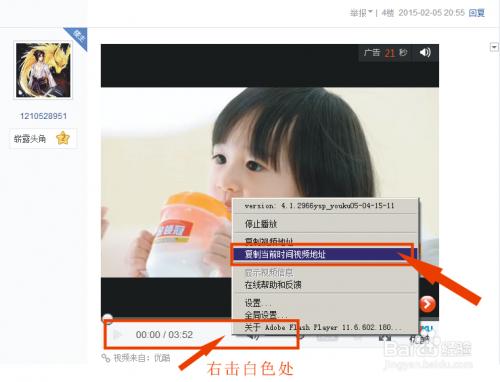
Task: Open profile link 1210528951
Action: [x=43, y=116]
